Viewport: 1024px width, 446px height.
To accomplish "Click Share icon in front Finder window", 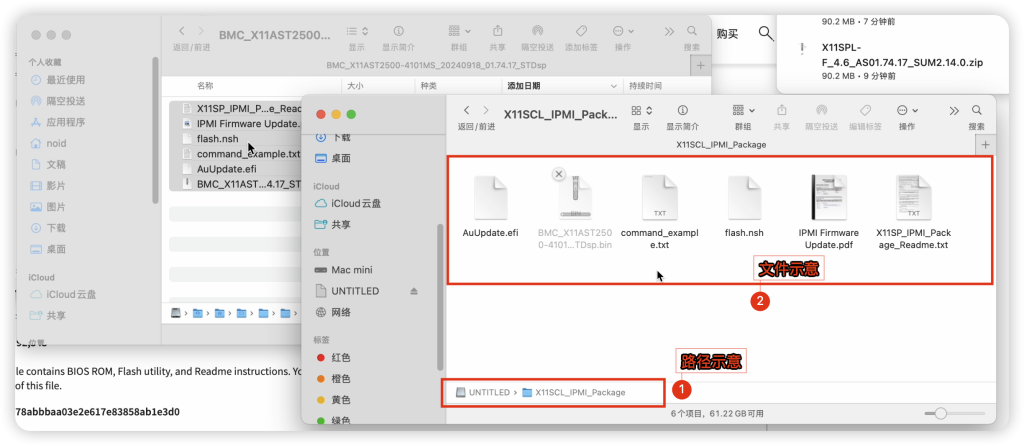I will (781, 110).
